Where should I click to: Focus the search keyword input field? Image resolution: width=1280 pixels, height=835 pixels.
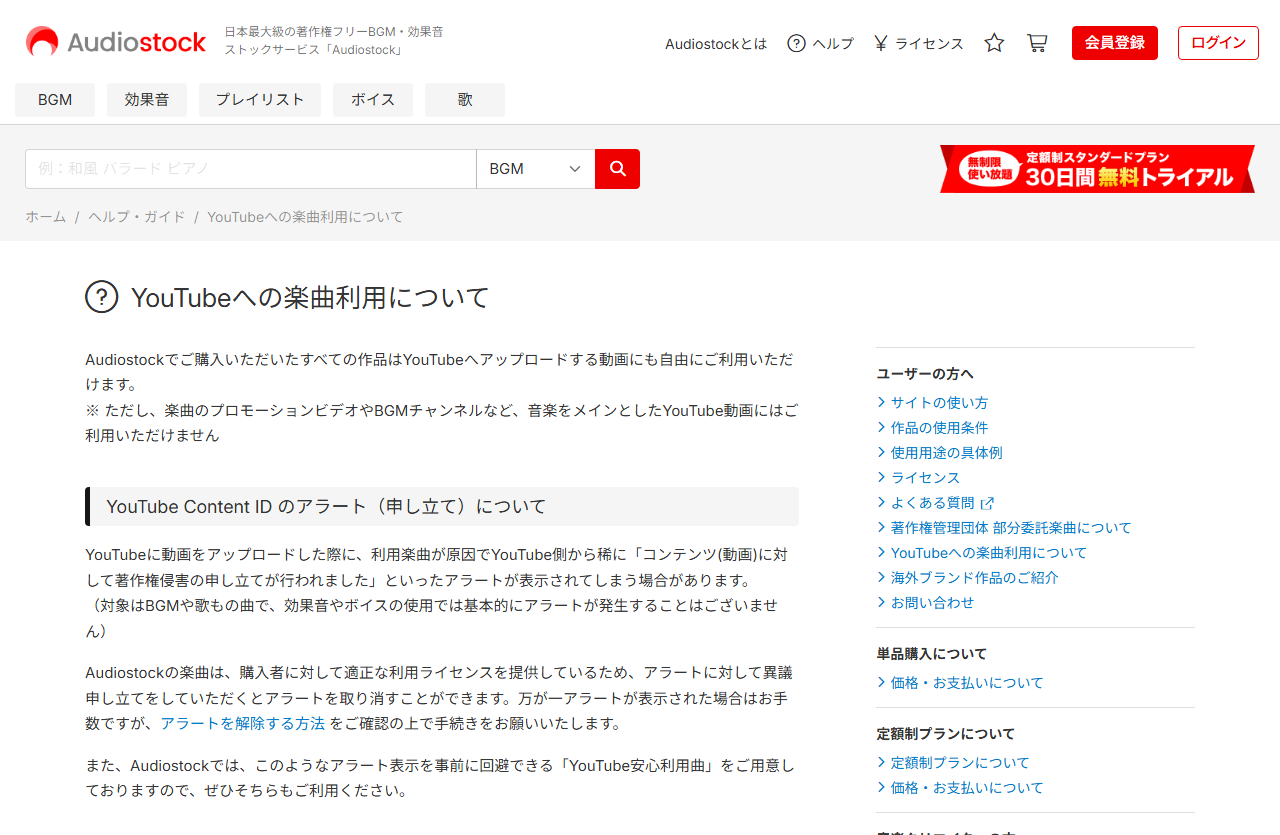click(251, 169)
